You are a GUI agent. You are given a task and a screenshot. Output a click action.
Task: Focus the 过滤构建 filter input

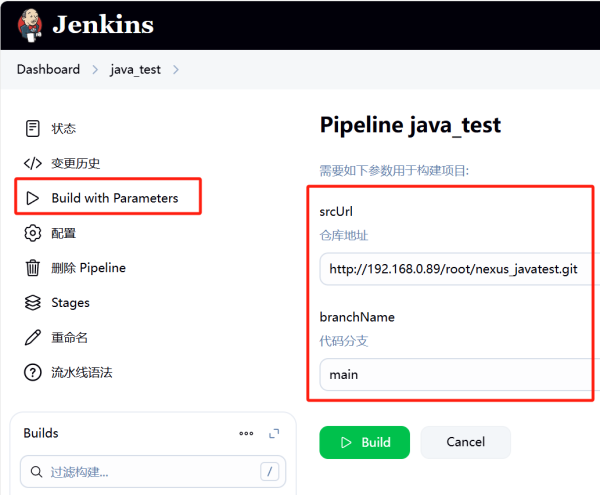153,472
